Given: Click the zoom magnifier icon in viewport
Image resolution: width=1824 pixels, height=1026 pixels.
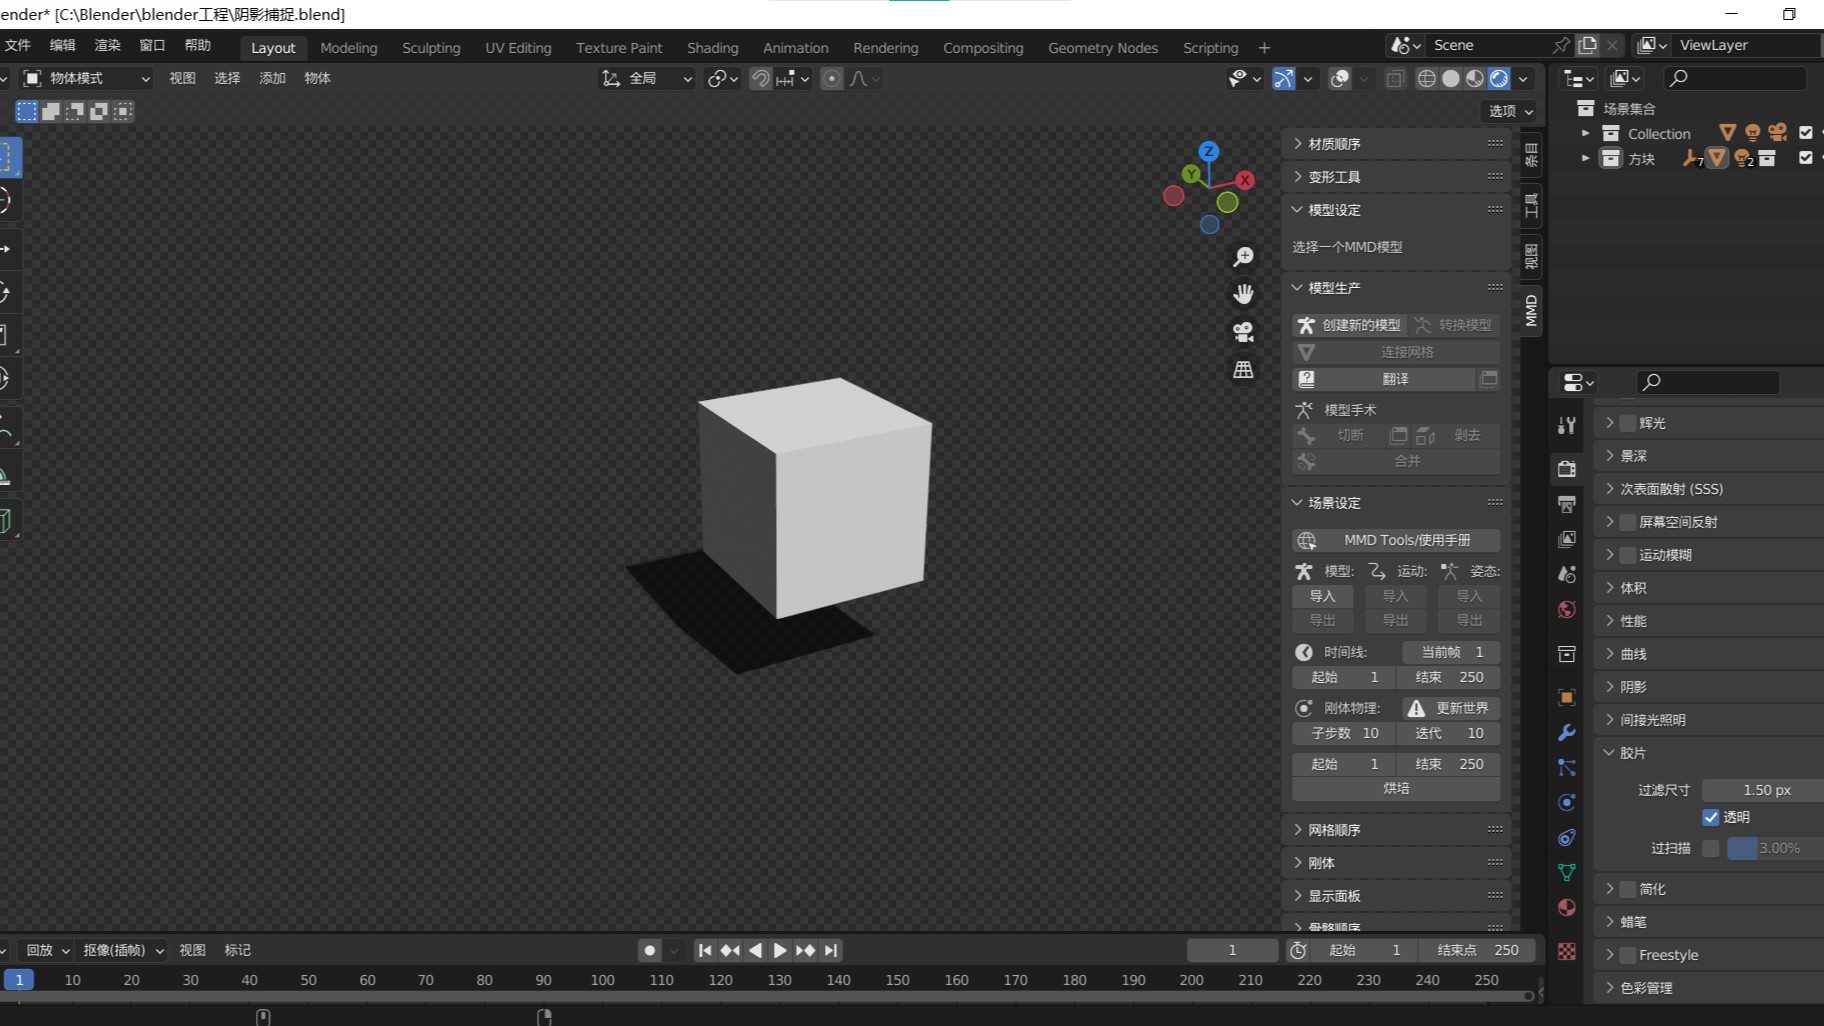Looking at the screenshot, I should [1243, 258].
